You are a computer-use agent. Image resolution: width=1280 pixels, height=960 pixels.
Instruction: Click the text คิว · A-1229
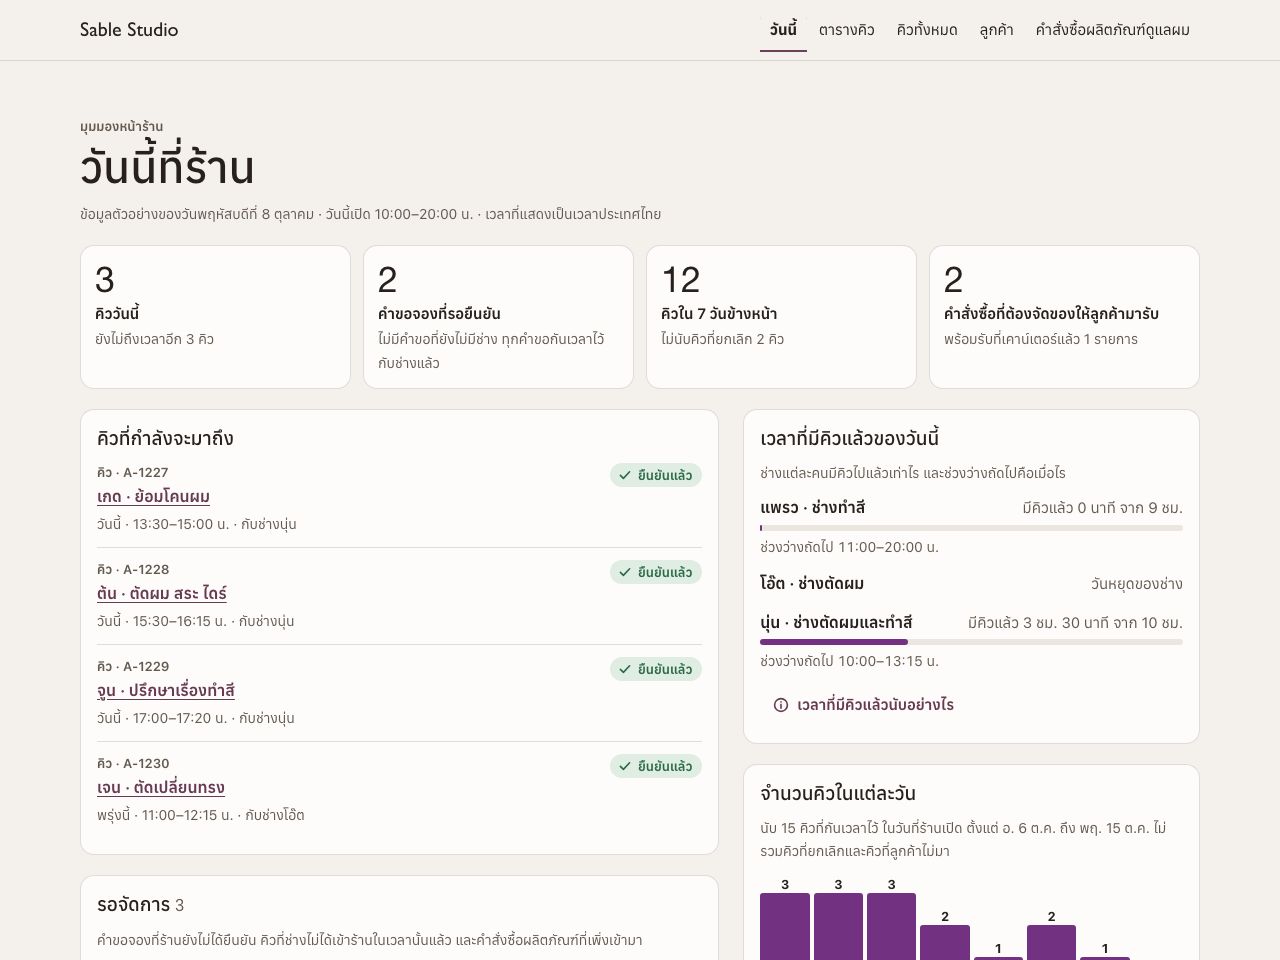(133, 667)
